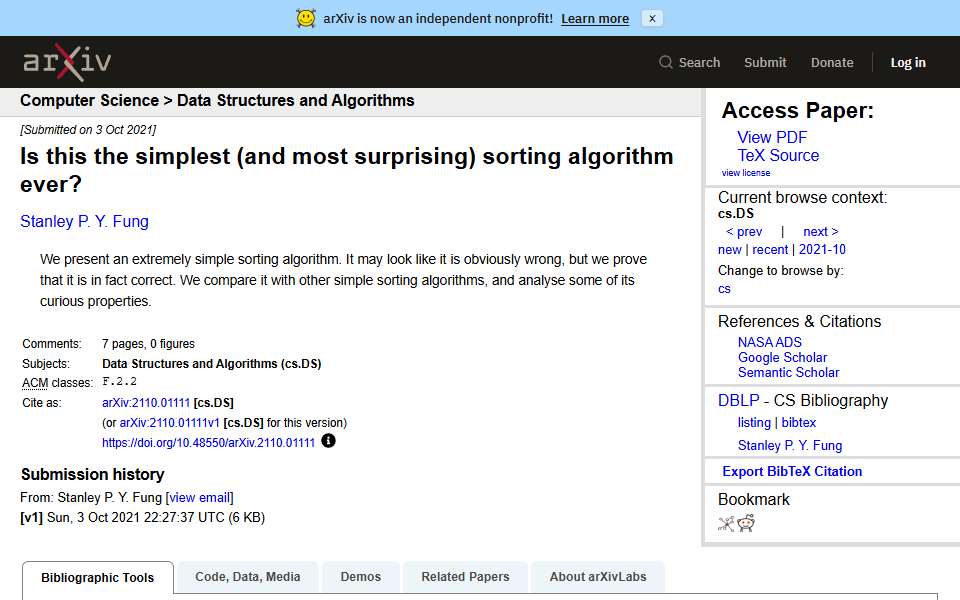The width and height of the screenshot is (960, 600).
Task: Select the Bibliographic Tools tab
Action: coord(97,577)
